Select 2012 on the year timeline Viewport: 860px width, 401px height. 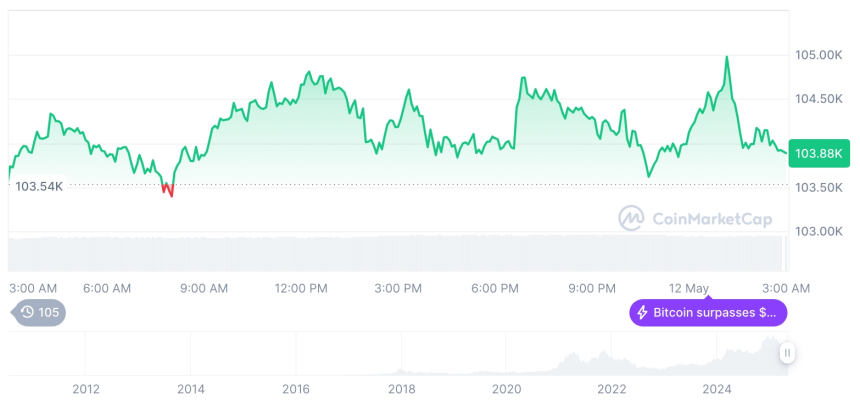pyautogui.click(x=86, y=389)
